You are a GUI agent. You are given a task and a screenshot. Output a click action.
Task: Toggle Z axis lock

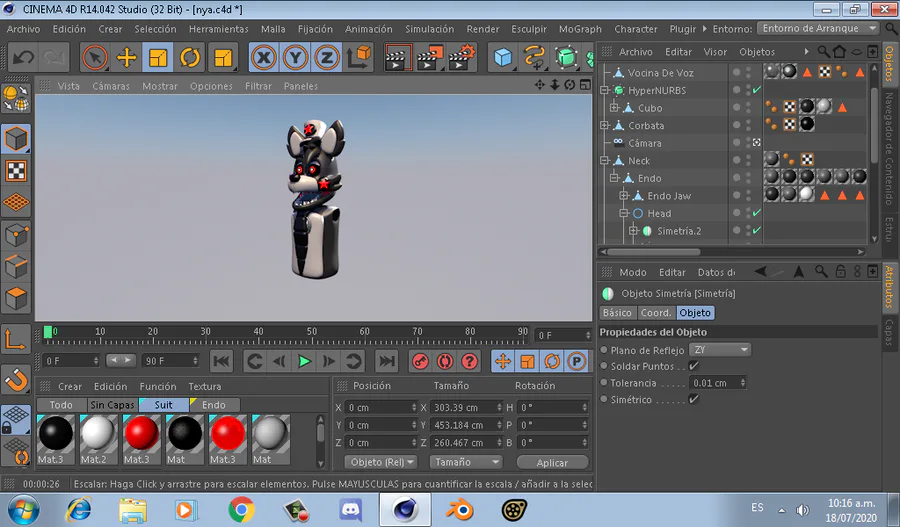(x=327, y=57)
